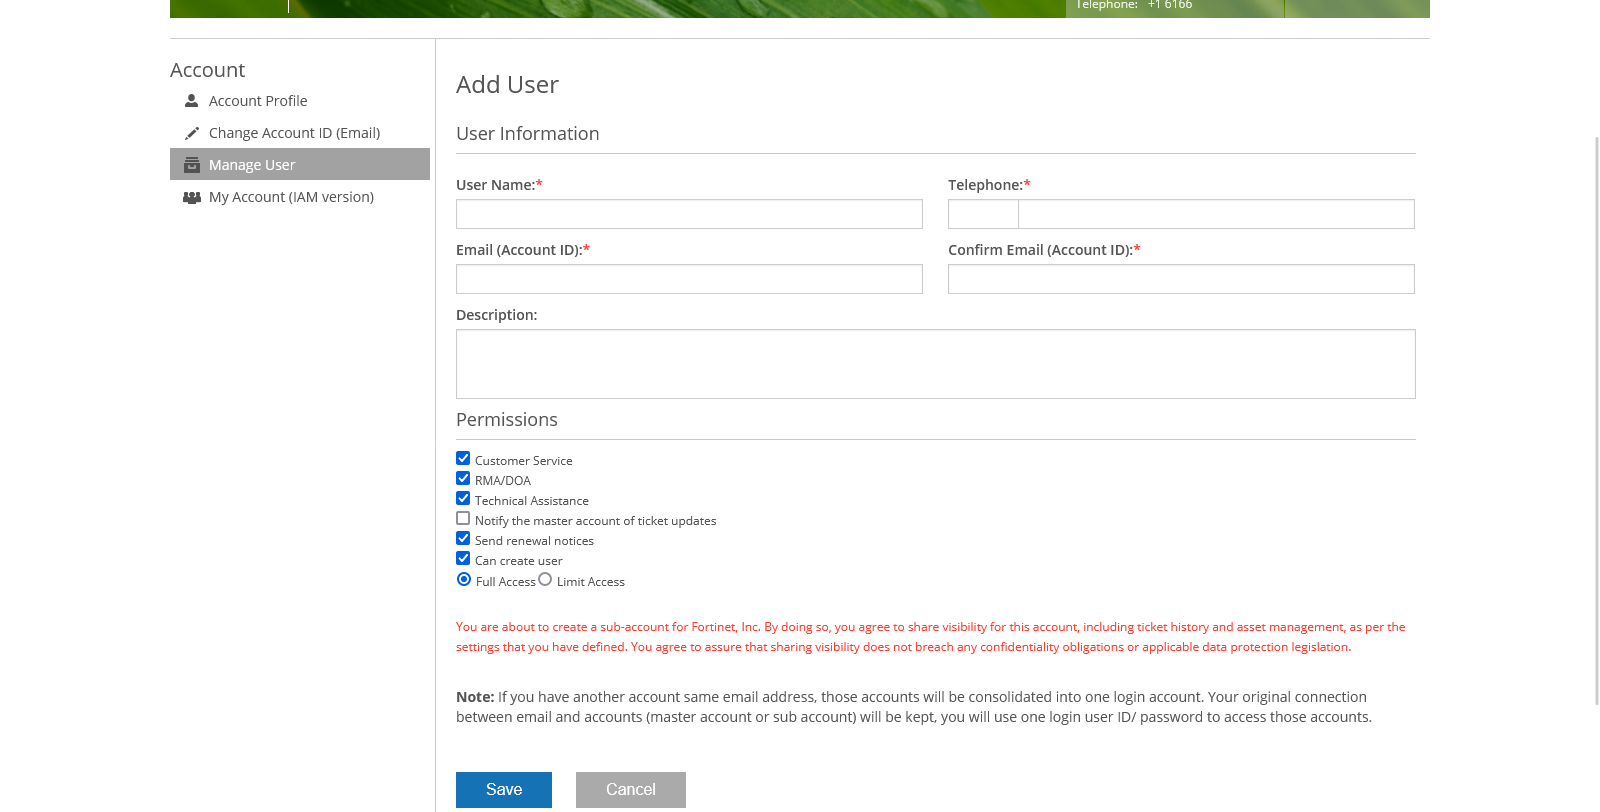Click the My Account group icon

click(192, 197)
